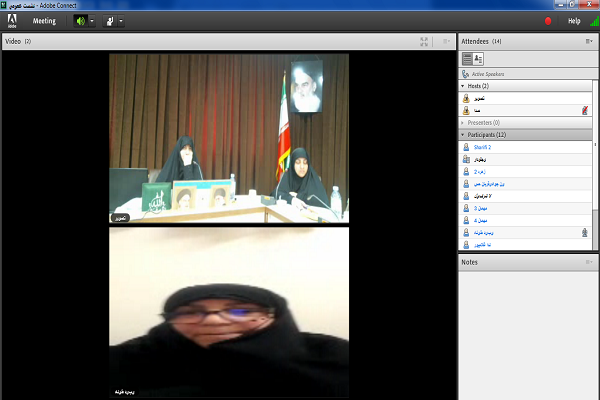Image resolution: width=600 pixels, height=400 pixels.
Task: Click the bottom webcam video feed
Action: pos(228,313)
